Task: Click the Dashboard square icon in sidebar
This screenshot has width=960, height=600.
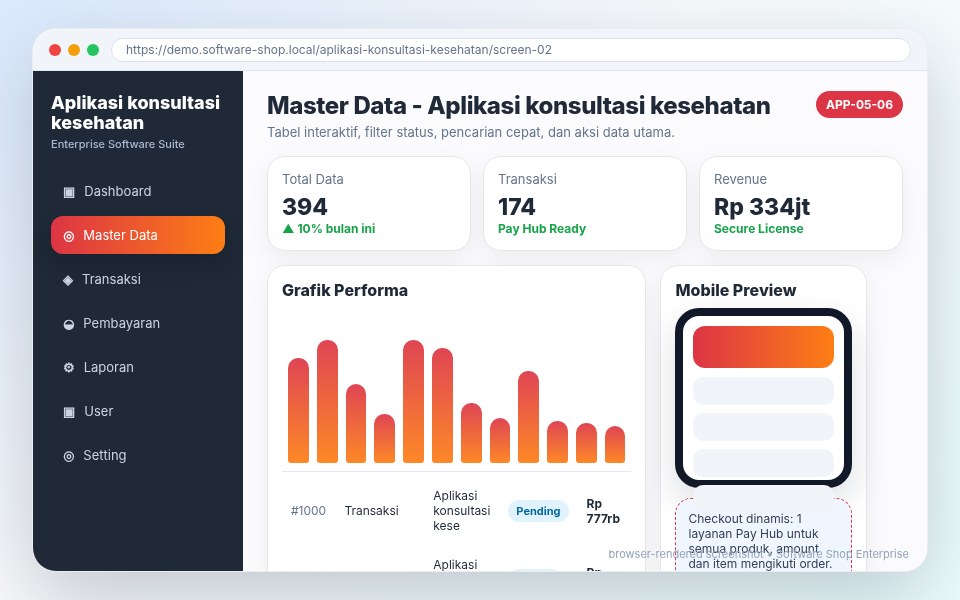Action: point(69,192)
